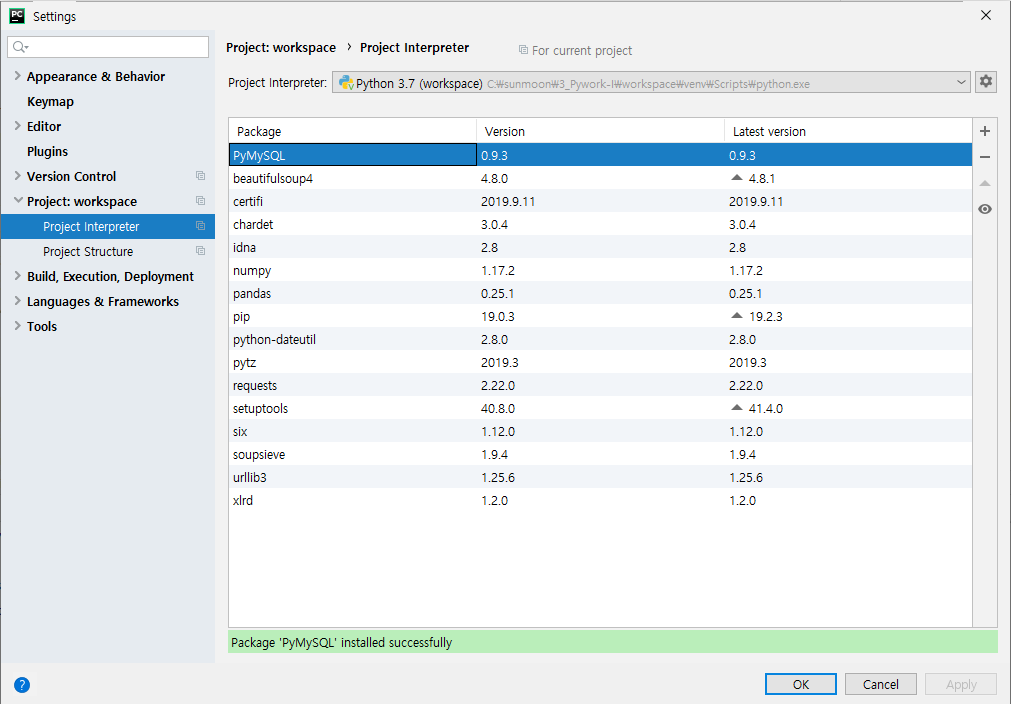
Task: Click the search magnifier icon
Action: tap(20, 46)
